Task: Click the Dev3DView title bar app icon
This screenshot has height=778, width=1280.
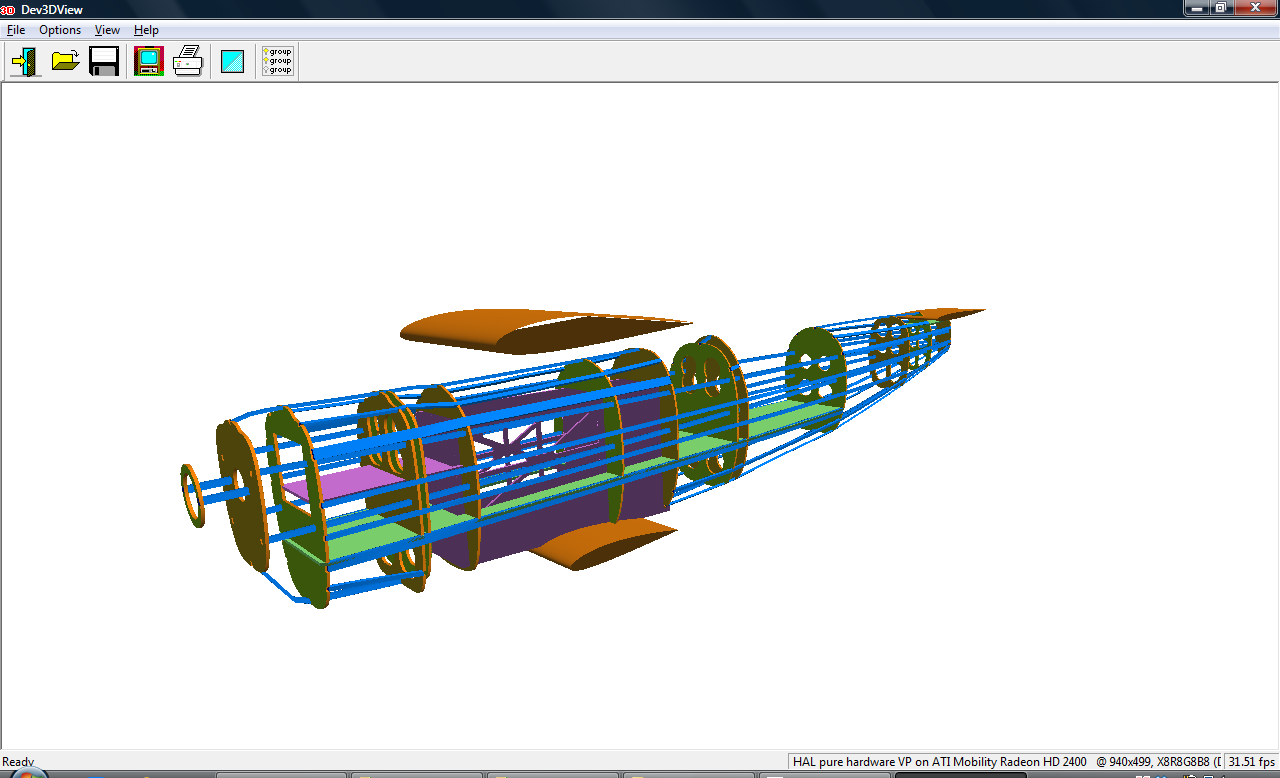Action: point(8,9)
